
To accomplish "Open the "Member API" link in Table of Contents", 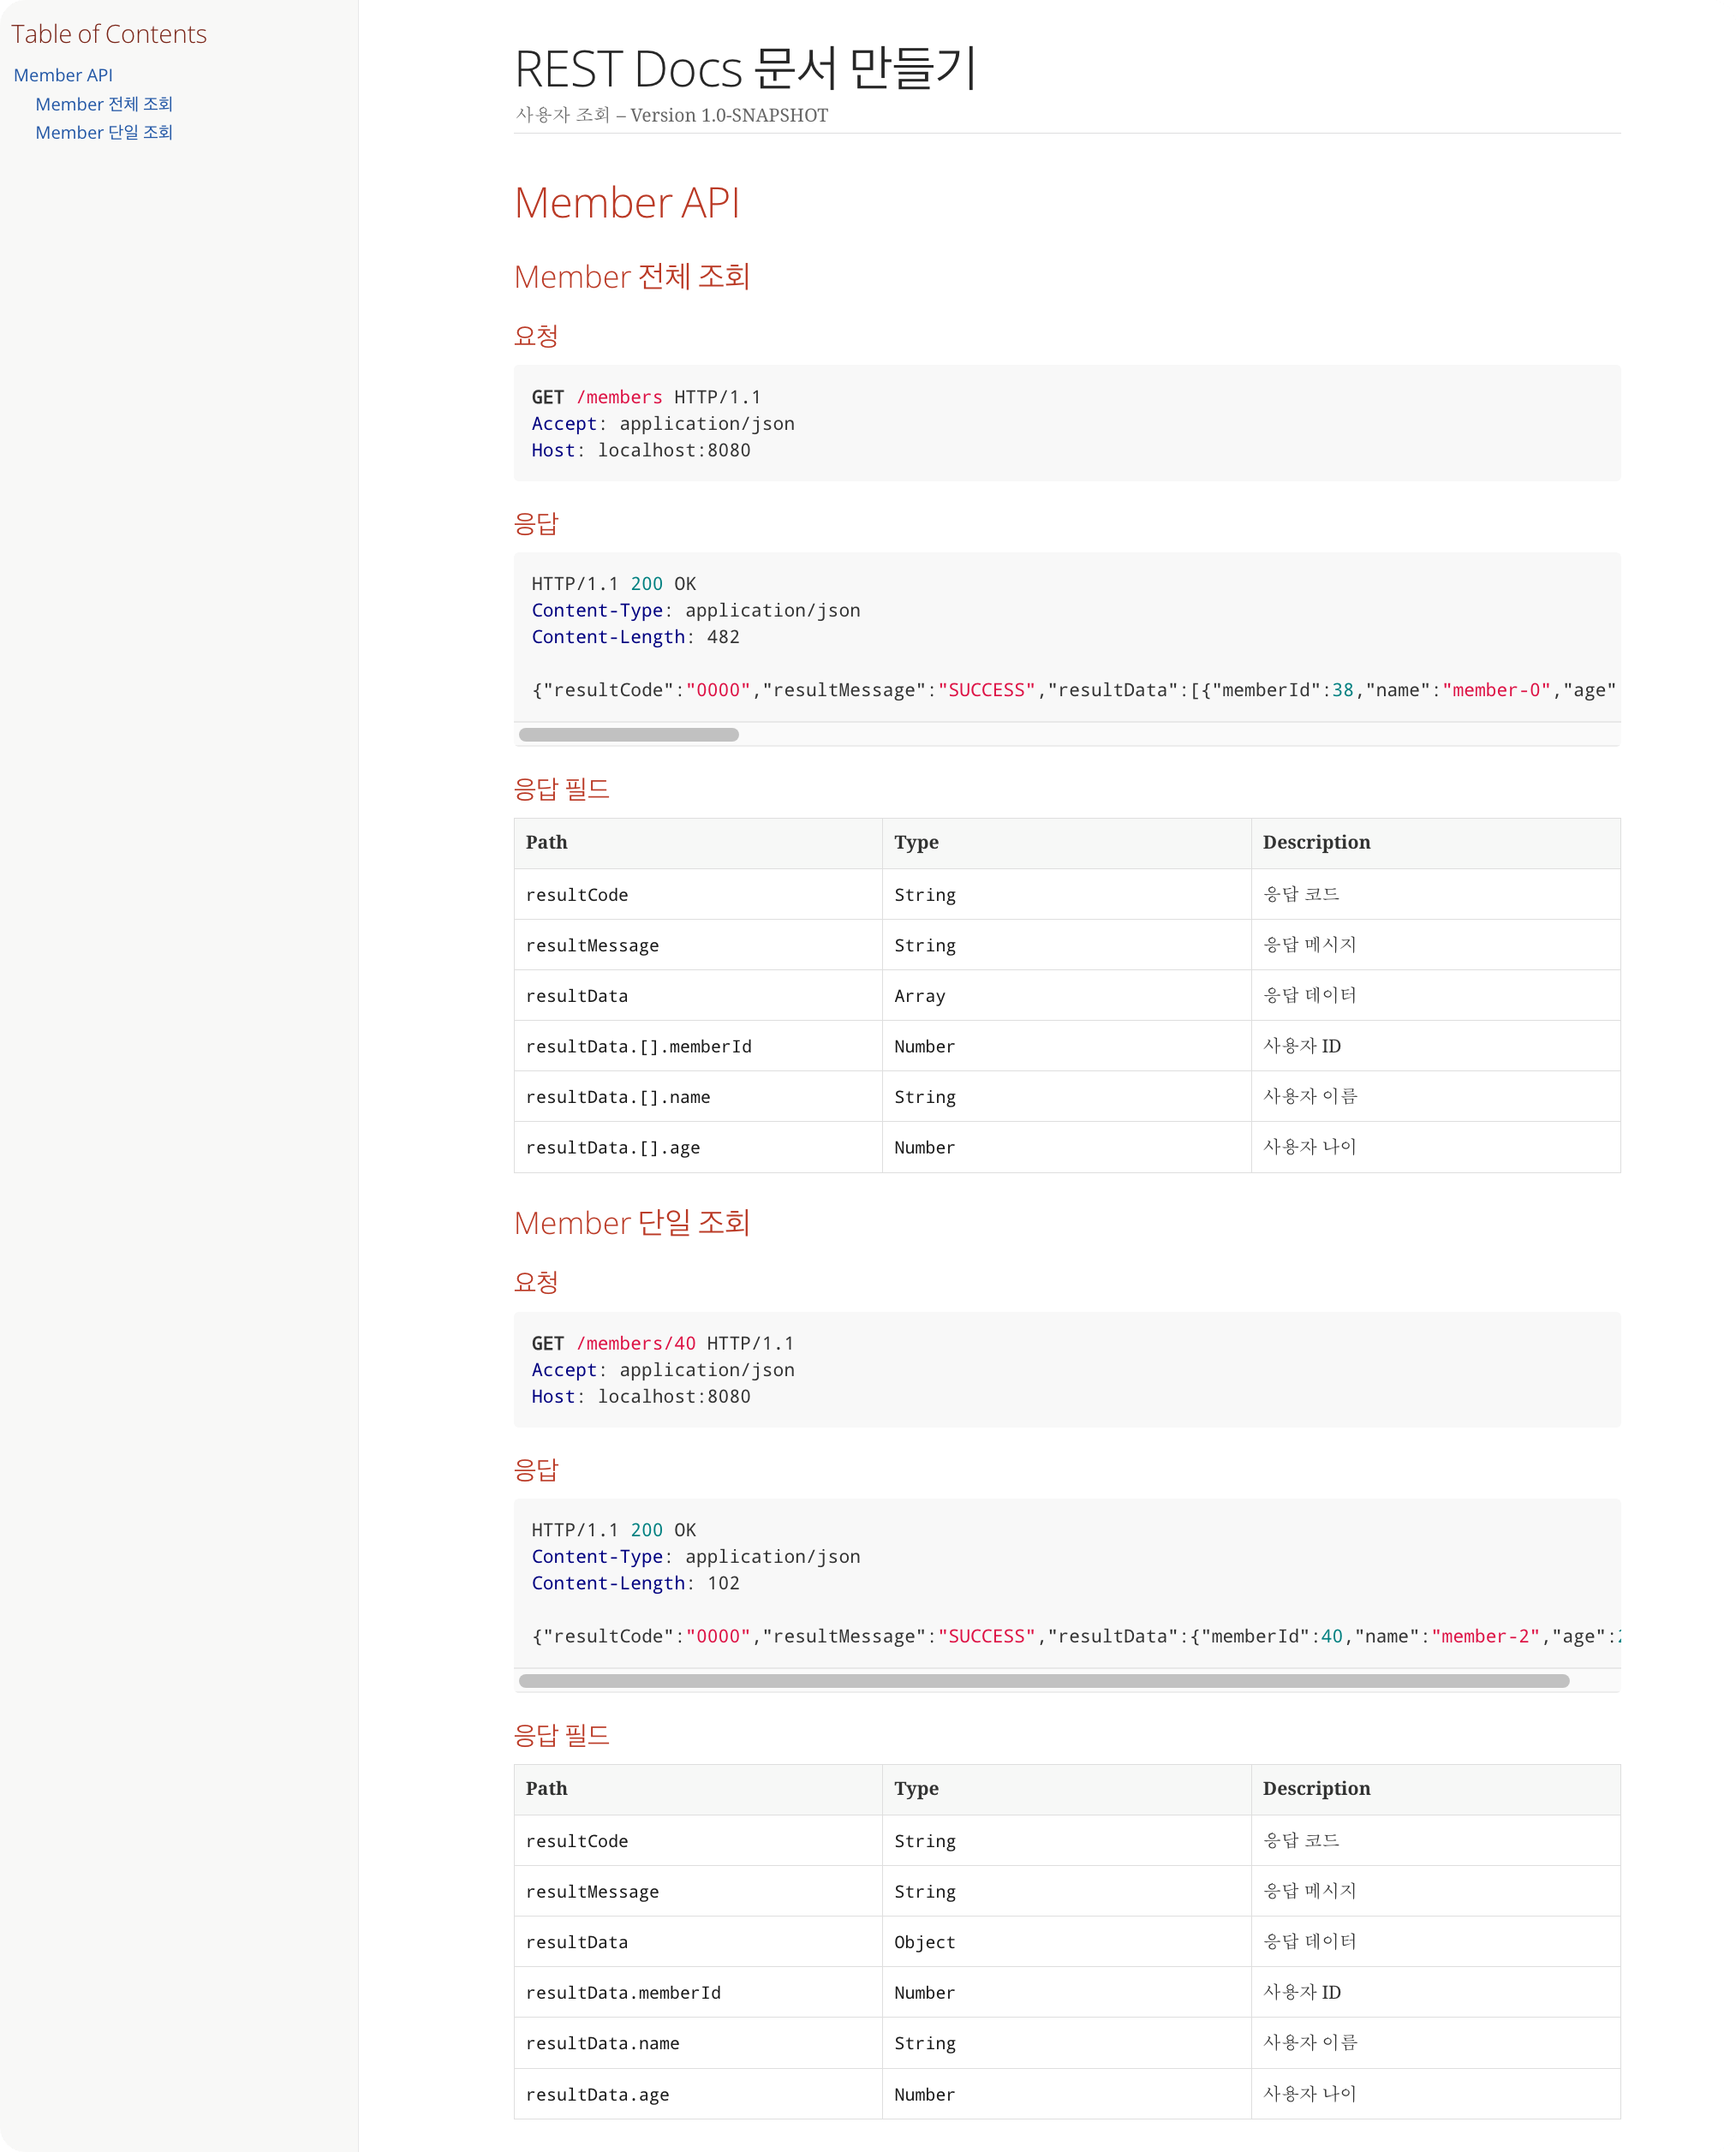I will coord(63,75).
